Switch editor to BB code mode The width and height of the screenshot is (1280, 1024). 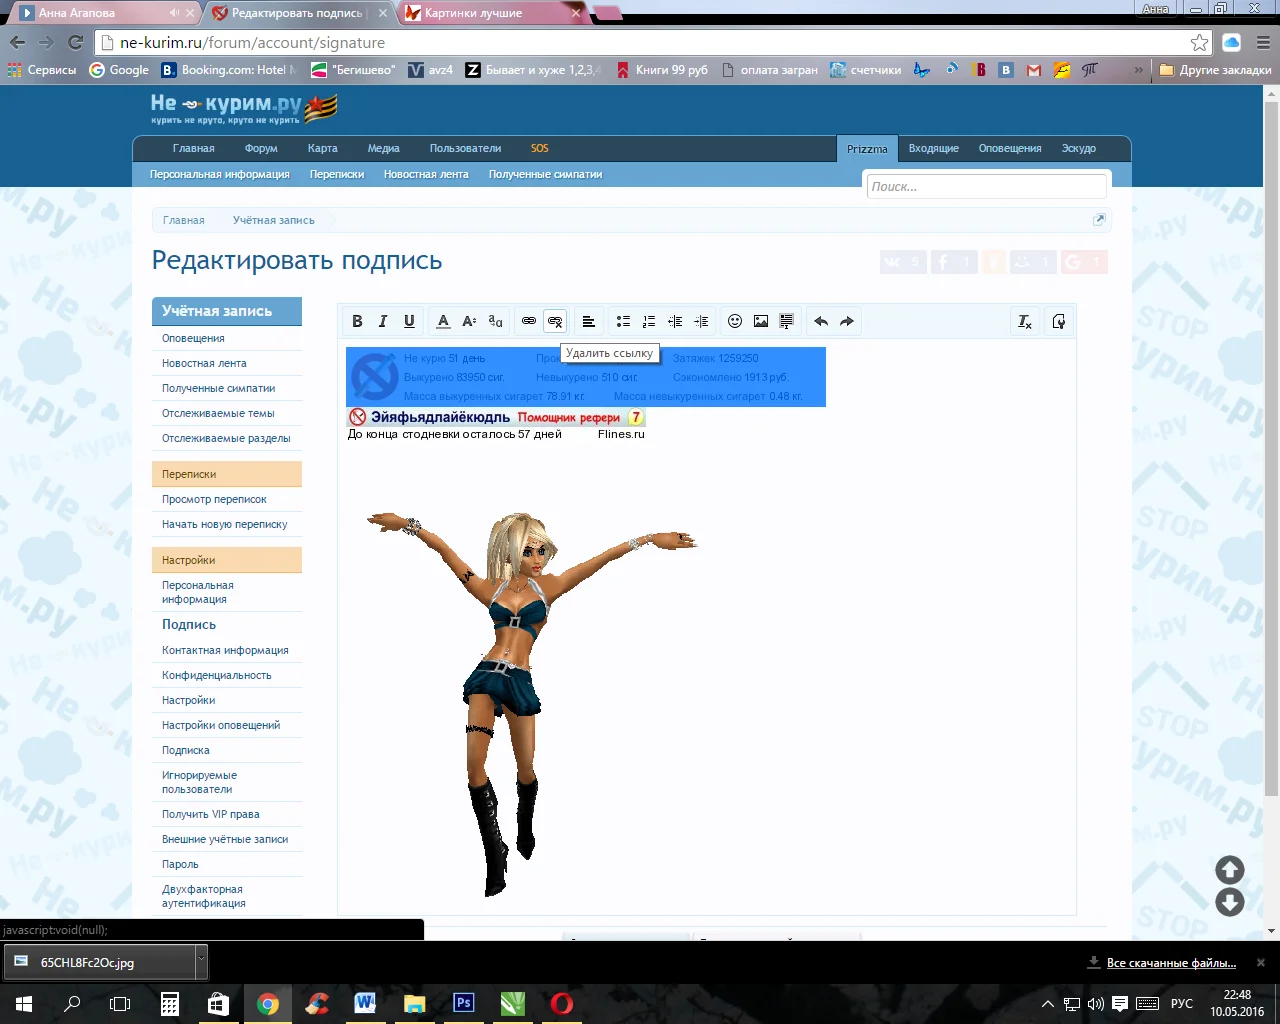click(x=1059, y=321)
